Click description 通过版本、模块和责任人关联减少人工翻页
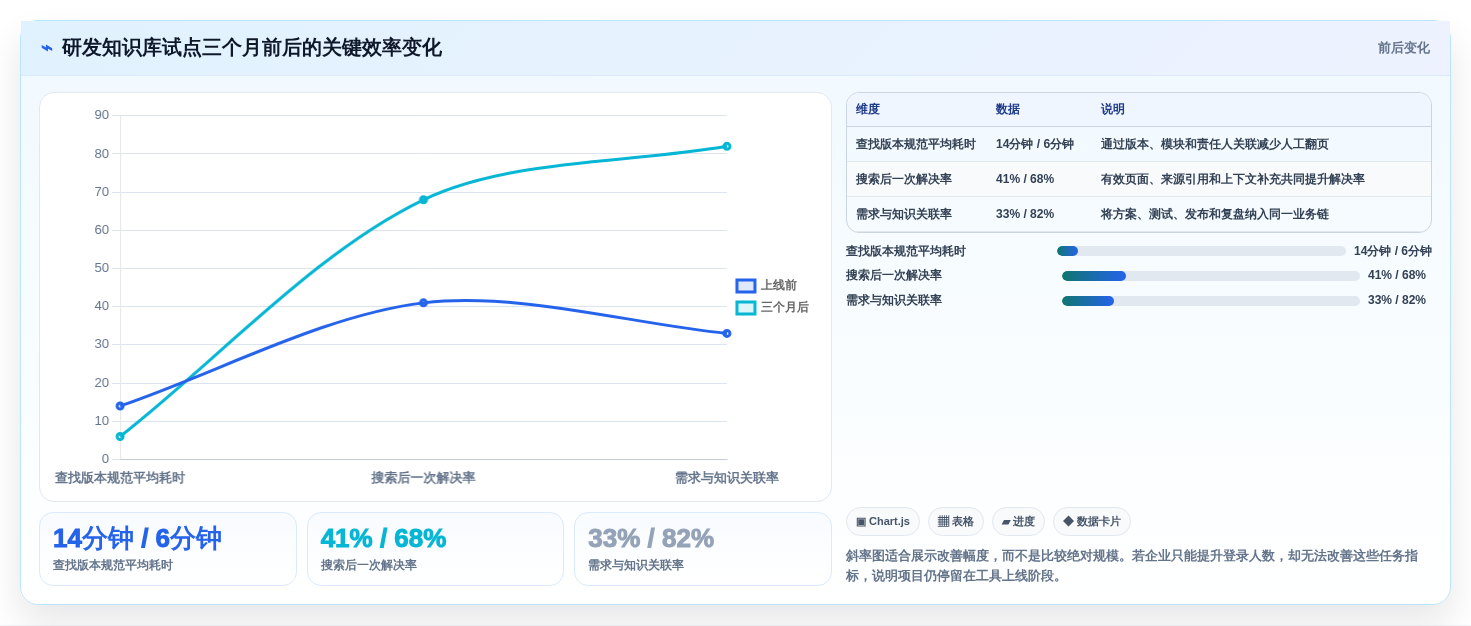 pos(1215,144)
